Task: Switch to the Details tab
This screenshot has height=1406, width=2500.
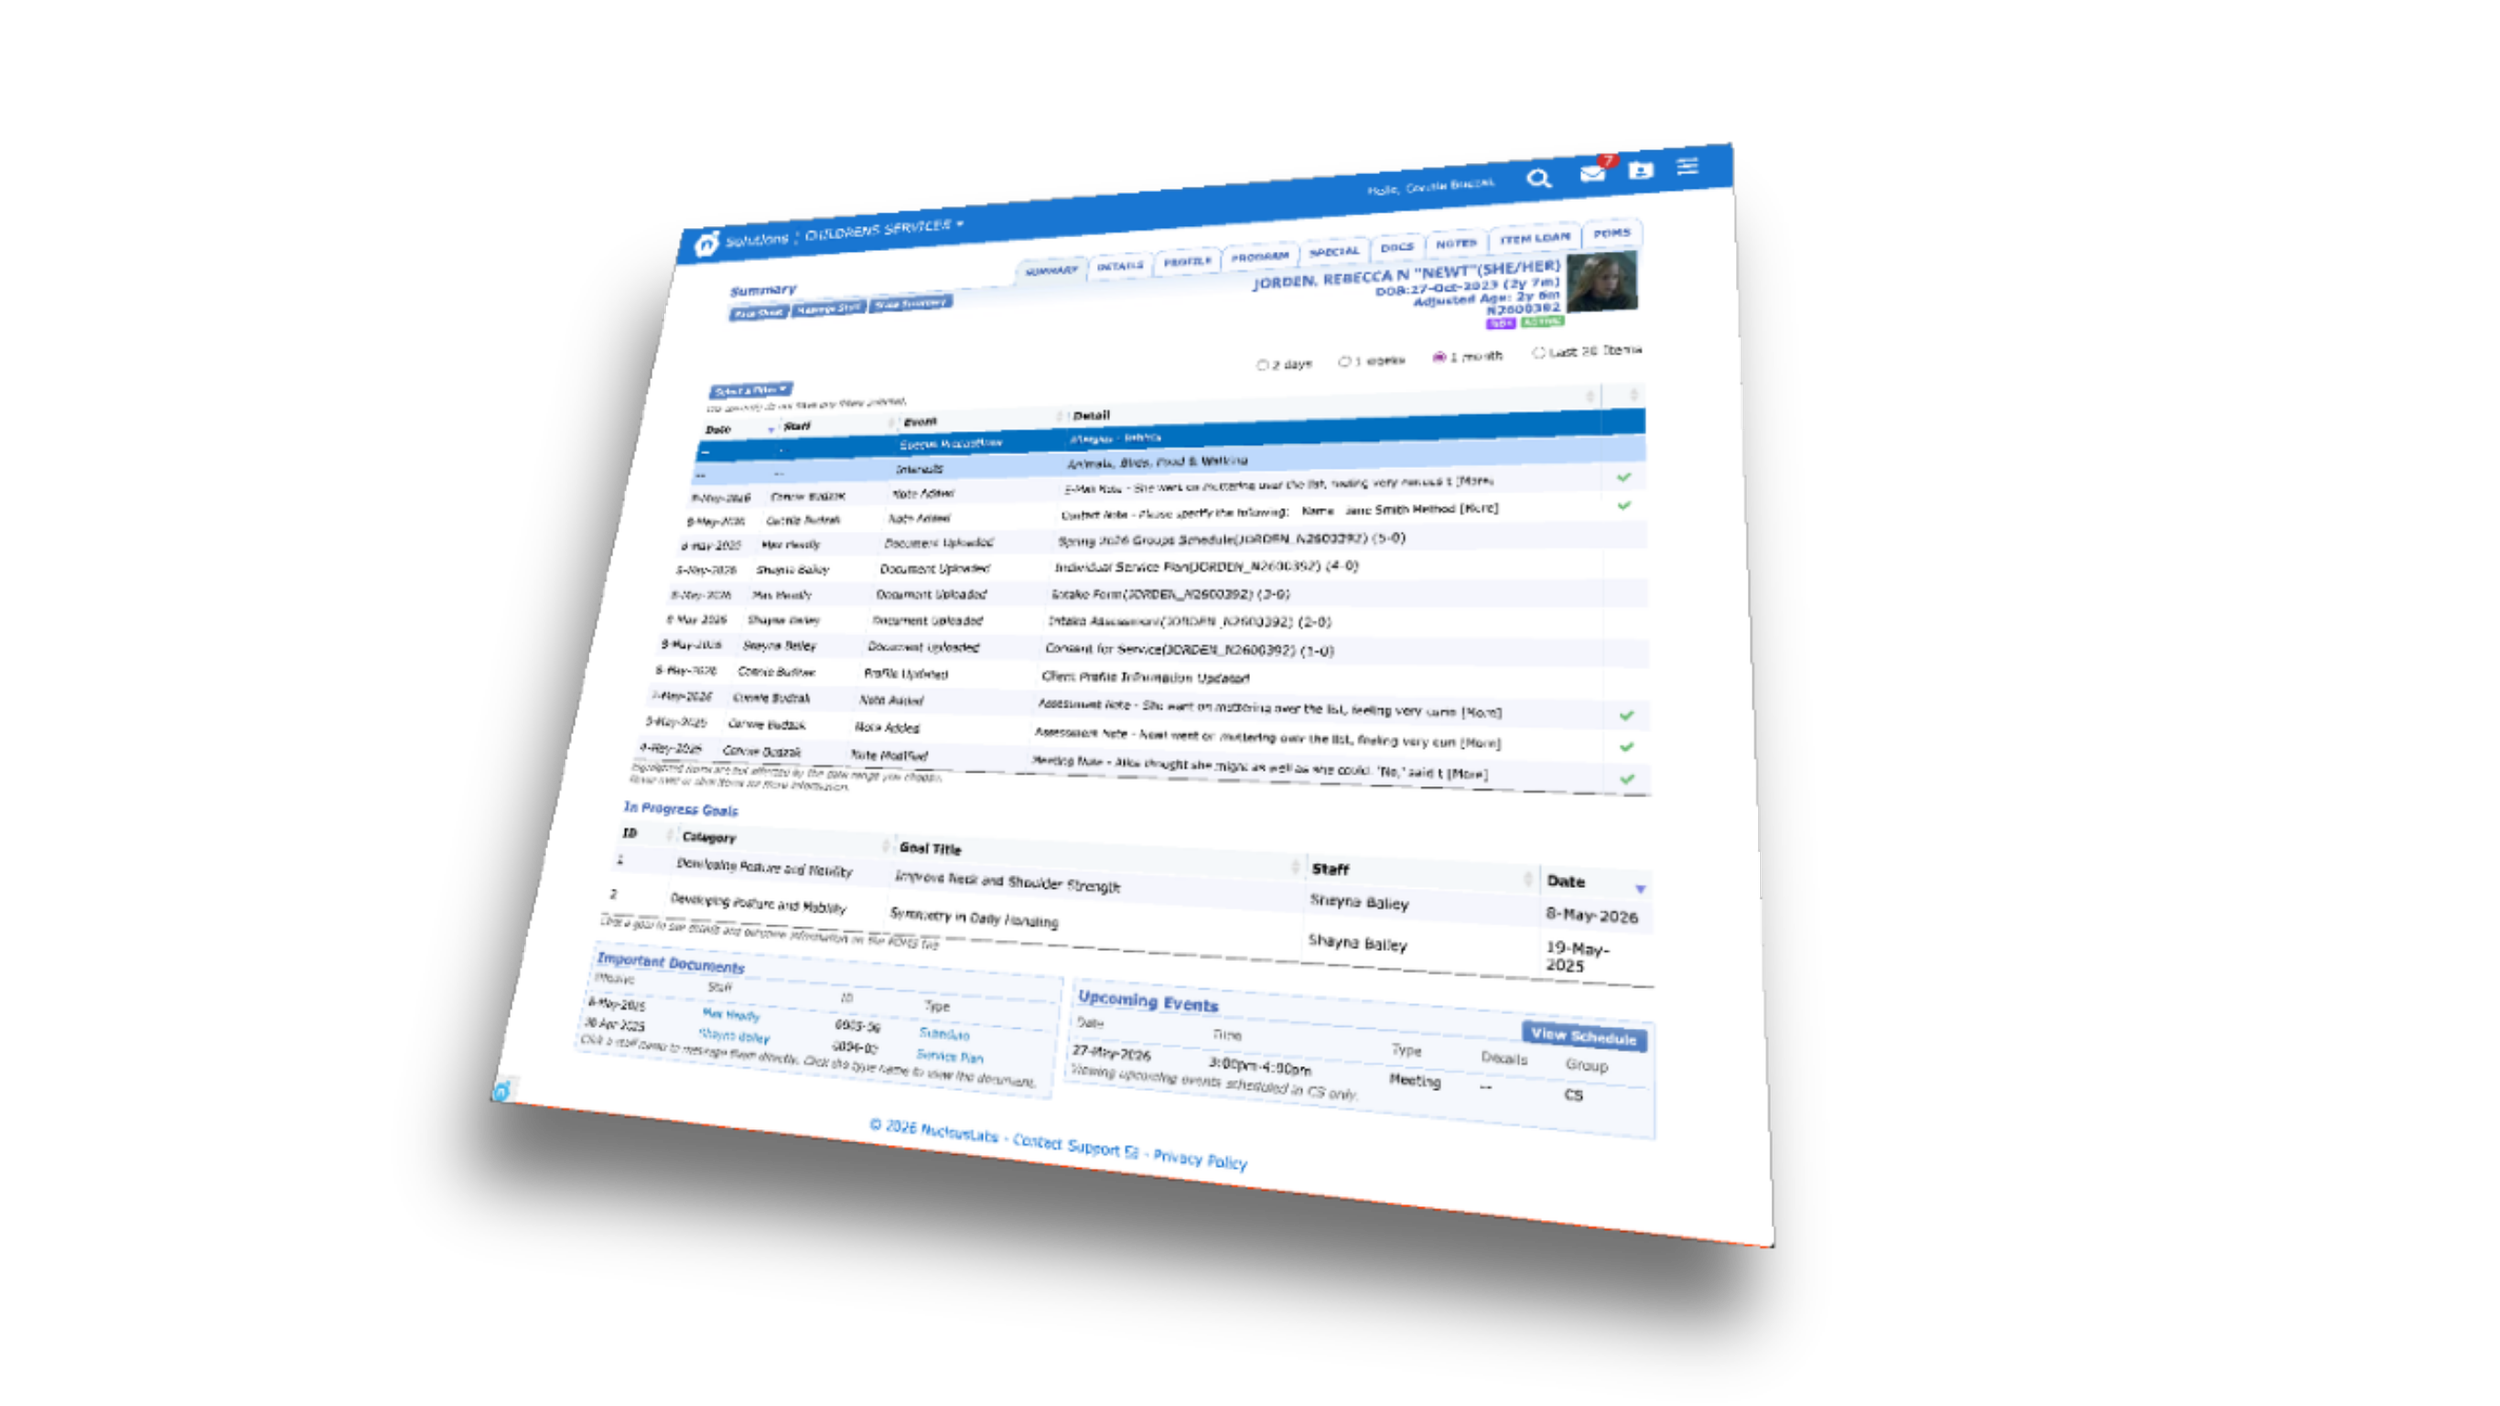Action: click(x=1119, y=266)
